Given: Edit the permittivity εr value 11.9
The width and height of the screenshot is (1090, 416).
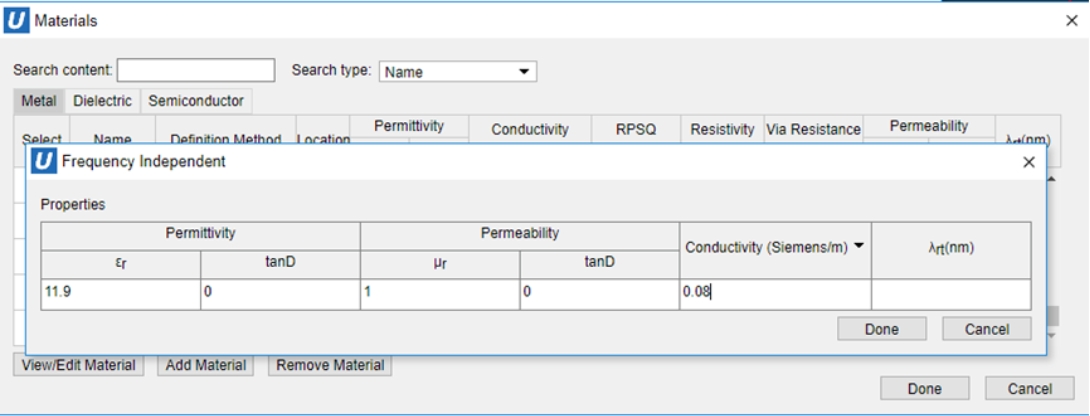Looking at the screenshot, I should [x=120, y=294].
